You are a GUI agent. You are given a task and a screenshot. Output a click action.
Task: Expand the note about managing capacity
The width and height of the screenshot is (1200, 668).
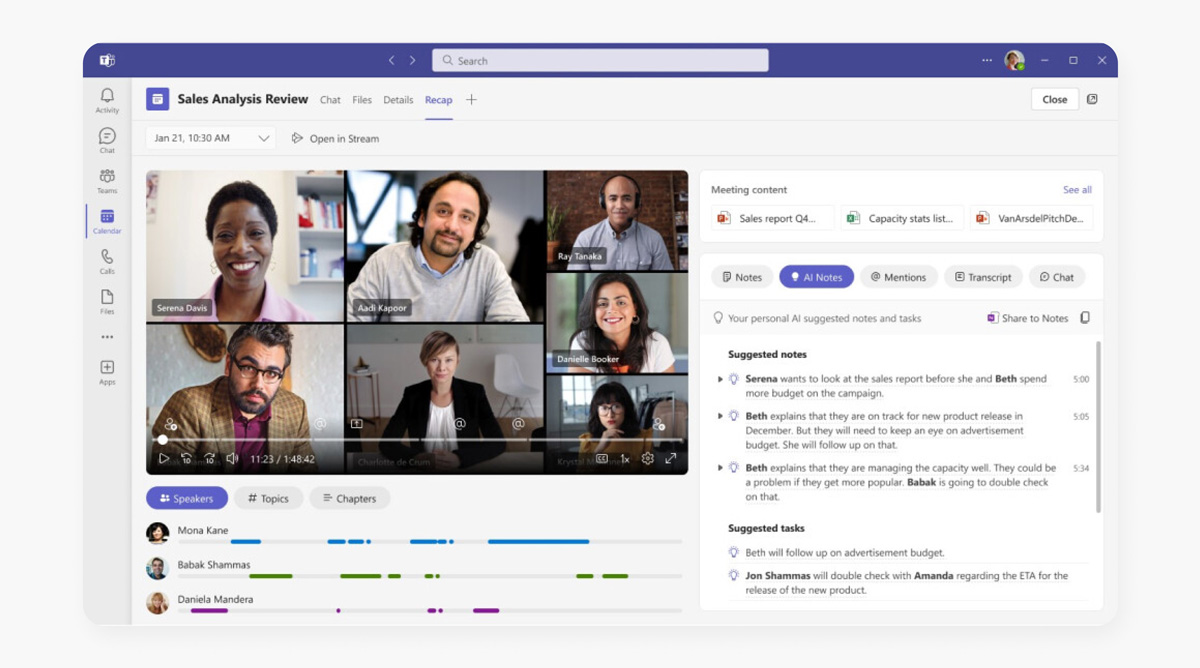coord(720,468)
